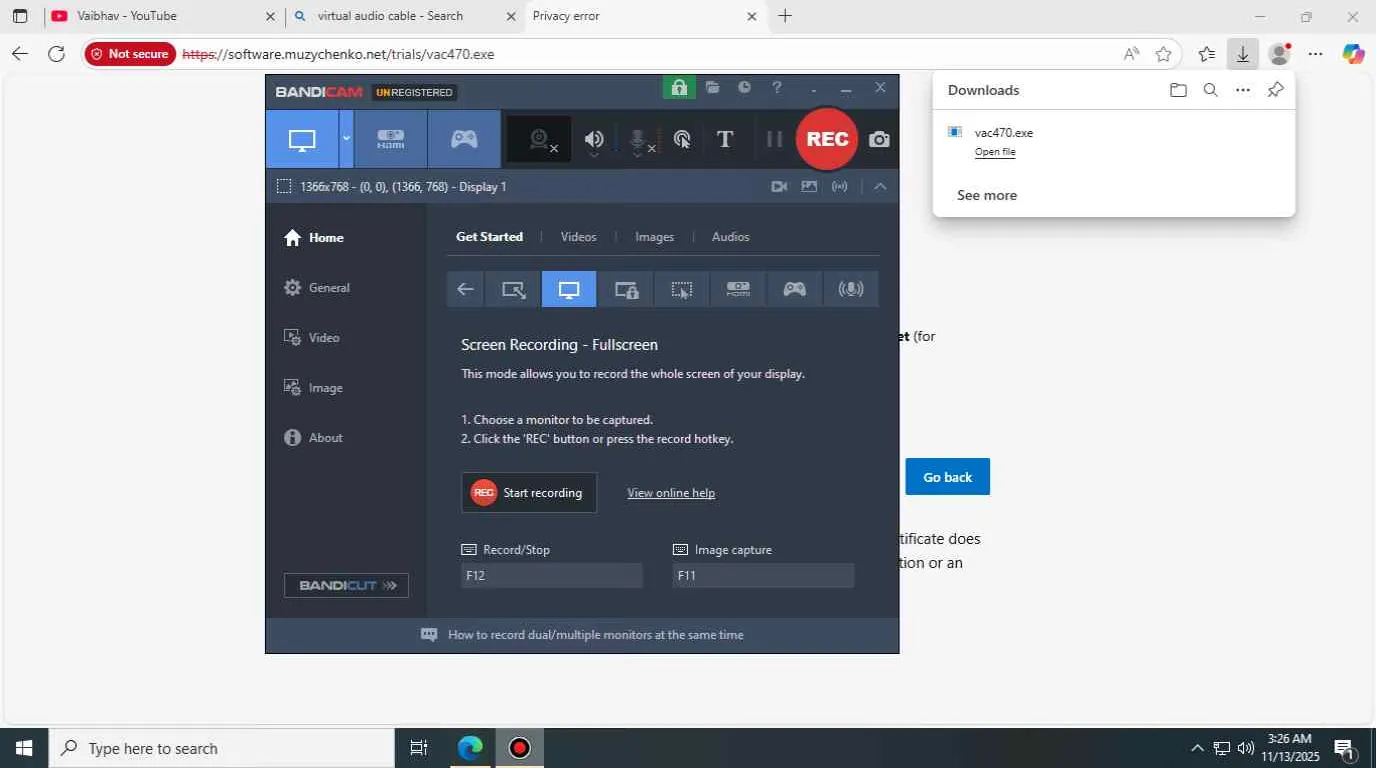Image resolution: width=1376 pixels, height=768 pixels.
Task: Switch to the Get Started tab
Action: point(489,237)
